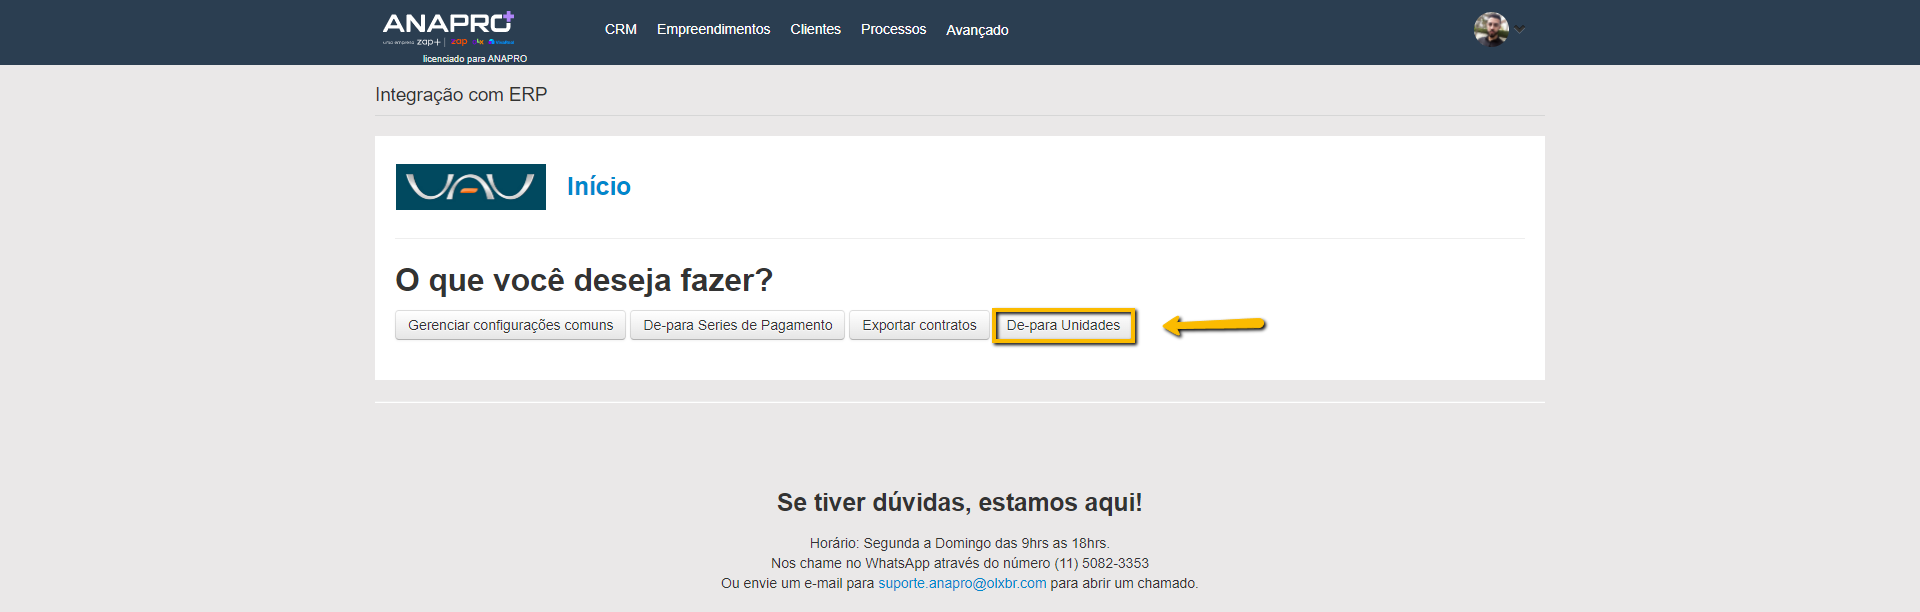Open the Empreendimentos menu
The image size is (1920, 612).
click(x=713, y=30)
